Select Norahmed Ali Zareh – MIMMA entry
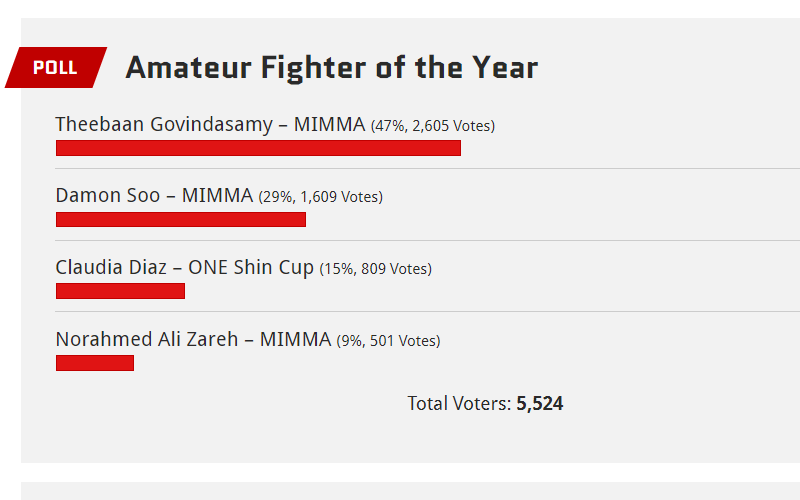 click(x=193, y=339)
